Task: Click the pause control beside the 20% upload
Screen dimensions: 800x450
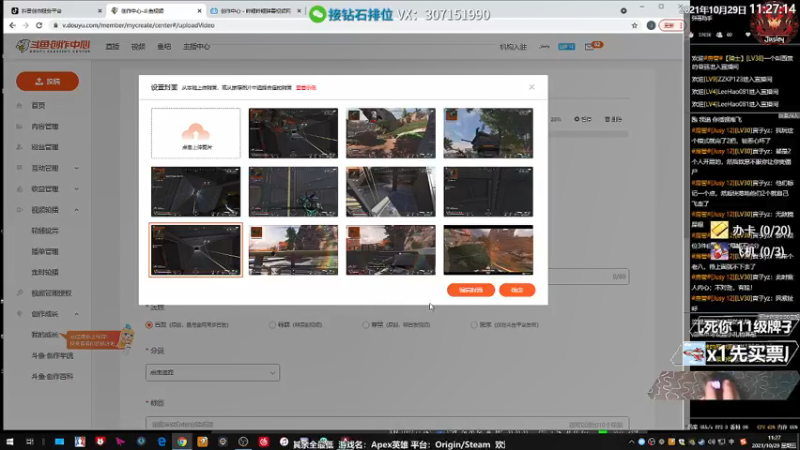Action: click(583, 119)
